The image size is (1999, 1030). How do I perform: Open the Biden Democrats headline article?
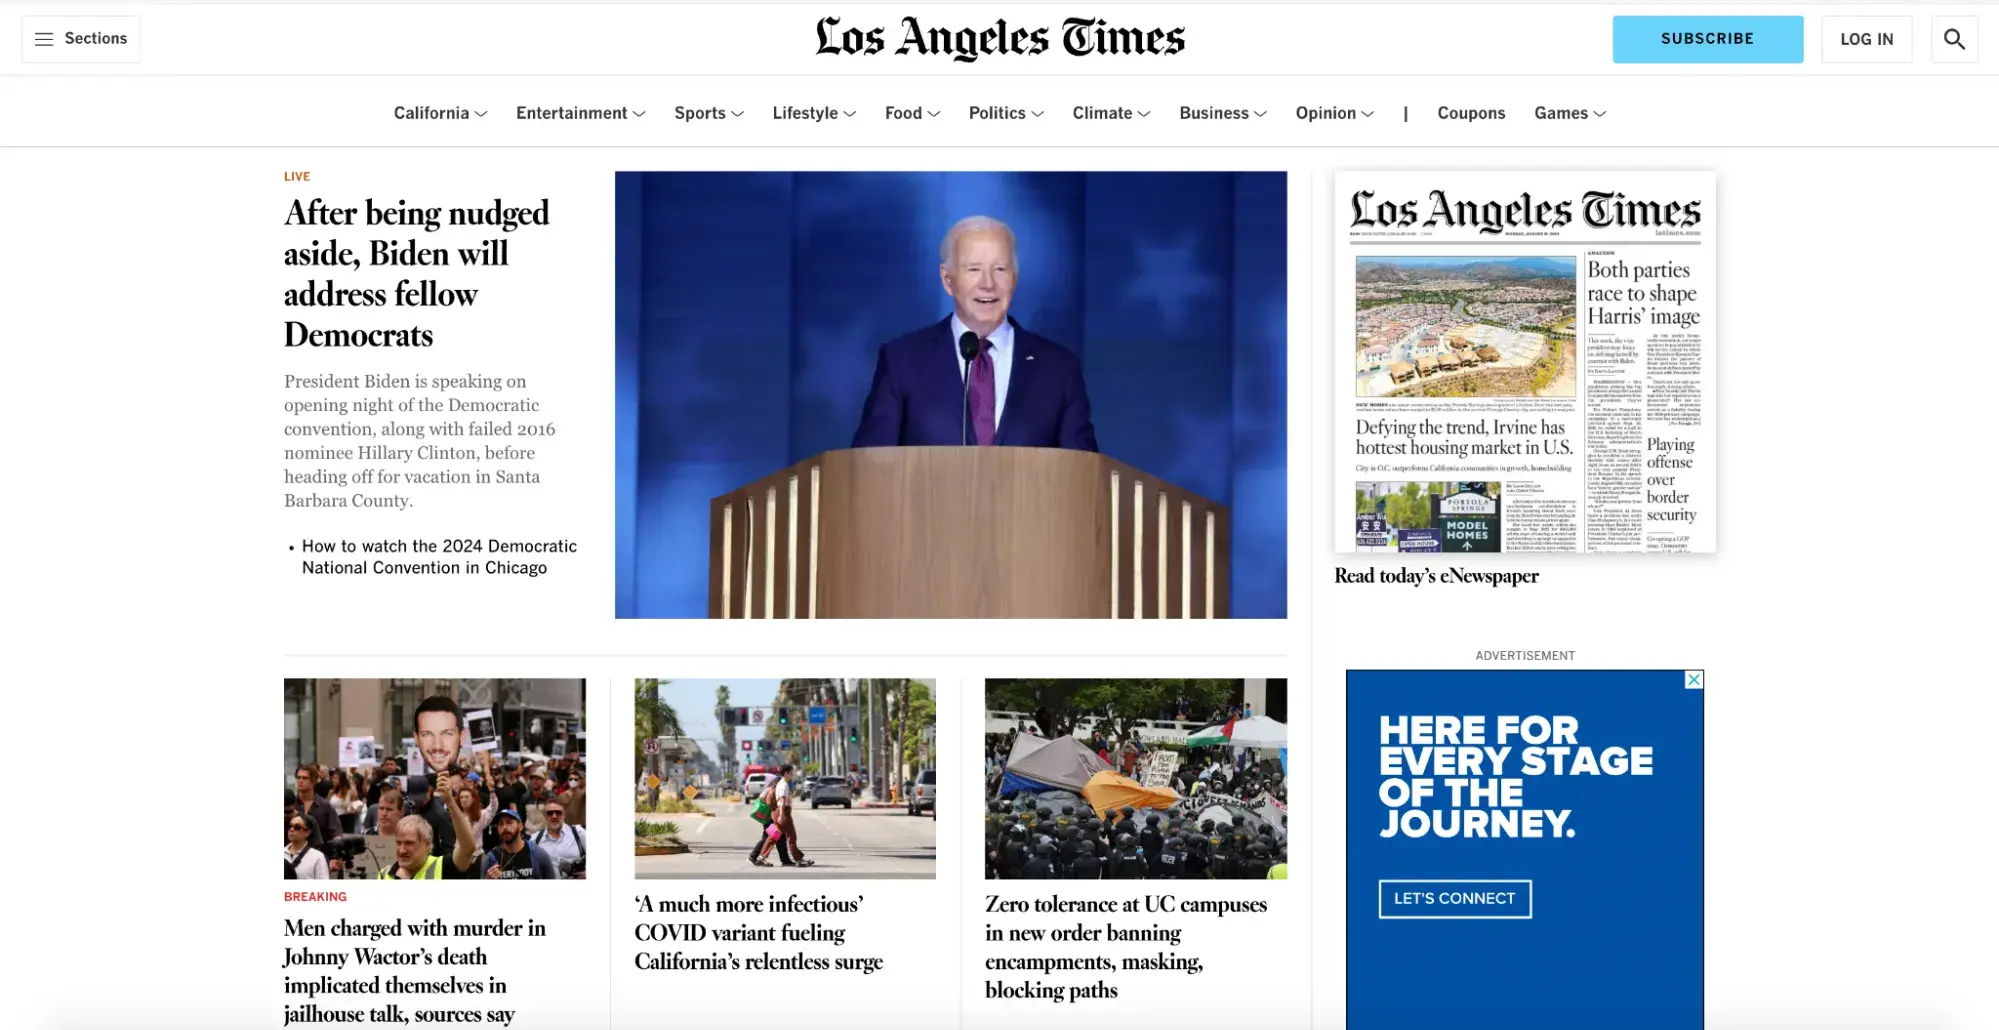pyautogui.click(x=416, y=273)
